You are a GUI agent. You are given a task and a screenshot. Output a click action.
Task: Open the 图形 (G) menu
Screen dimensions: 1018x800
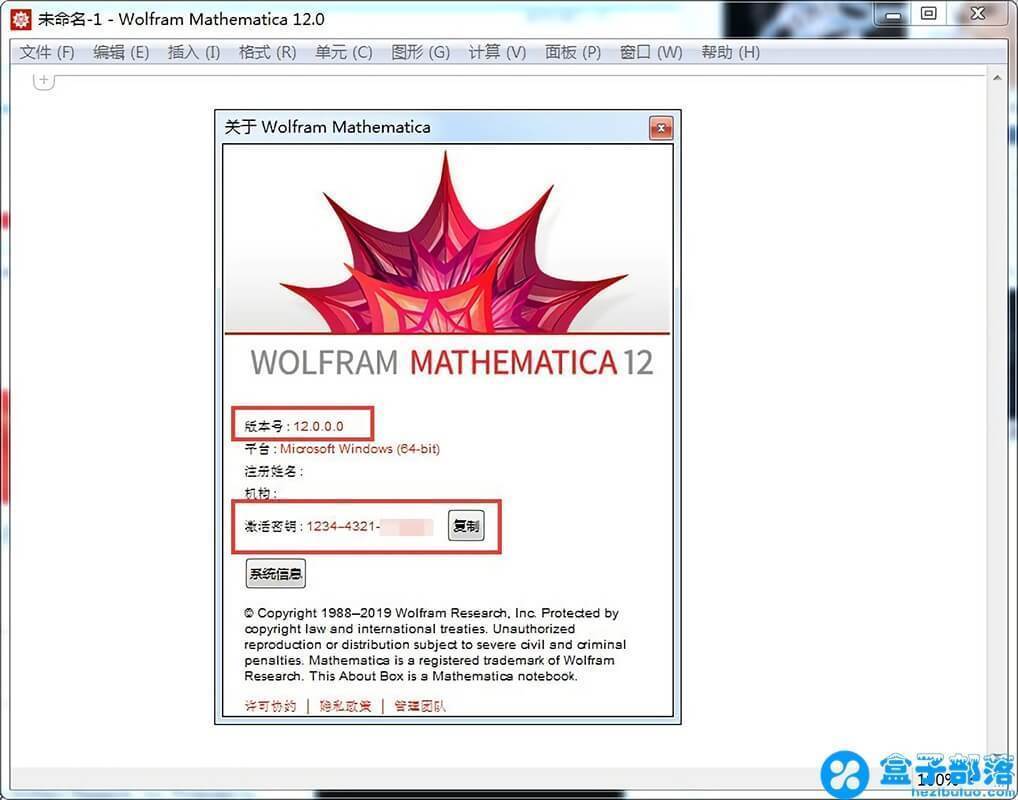(x=420, y=52)
